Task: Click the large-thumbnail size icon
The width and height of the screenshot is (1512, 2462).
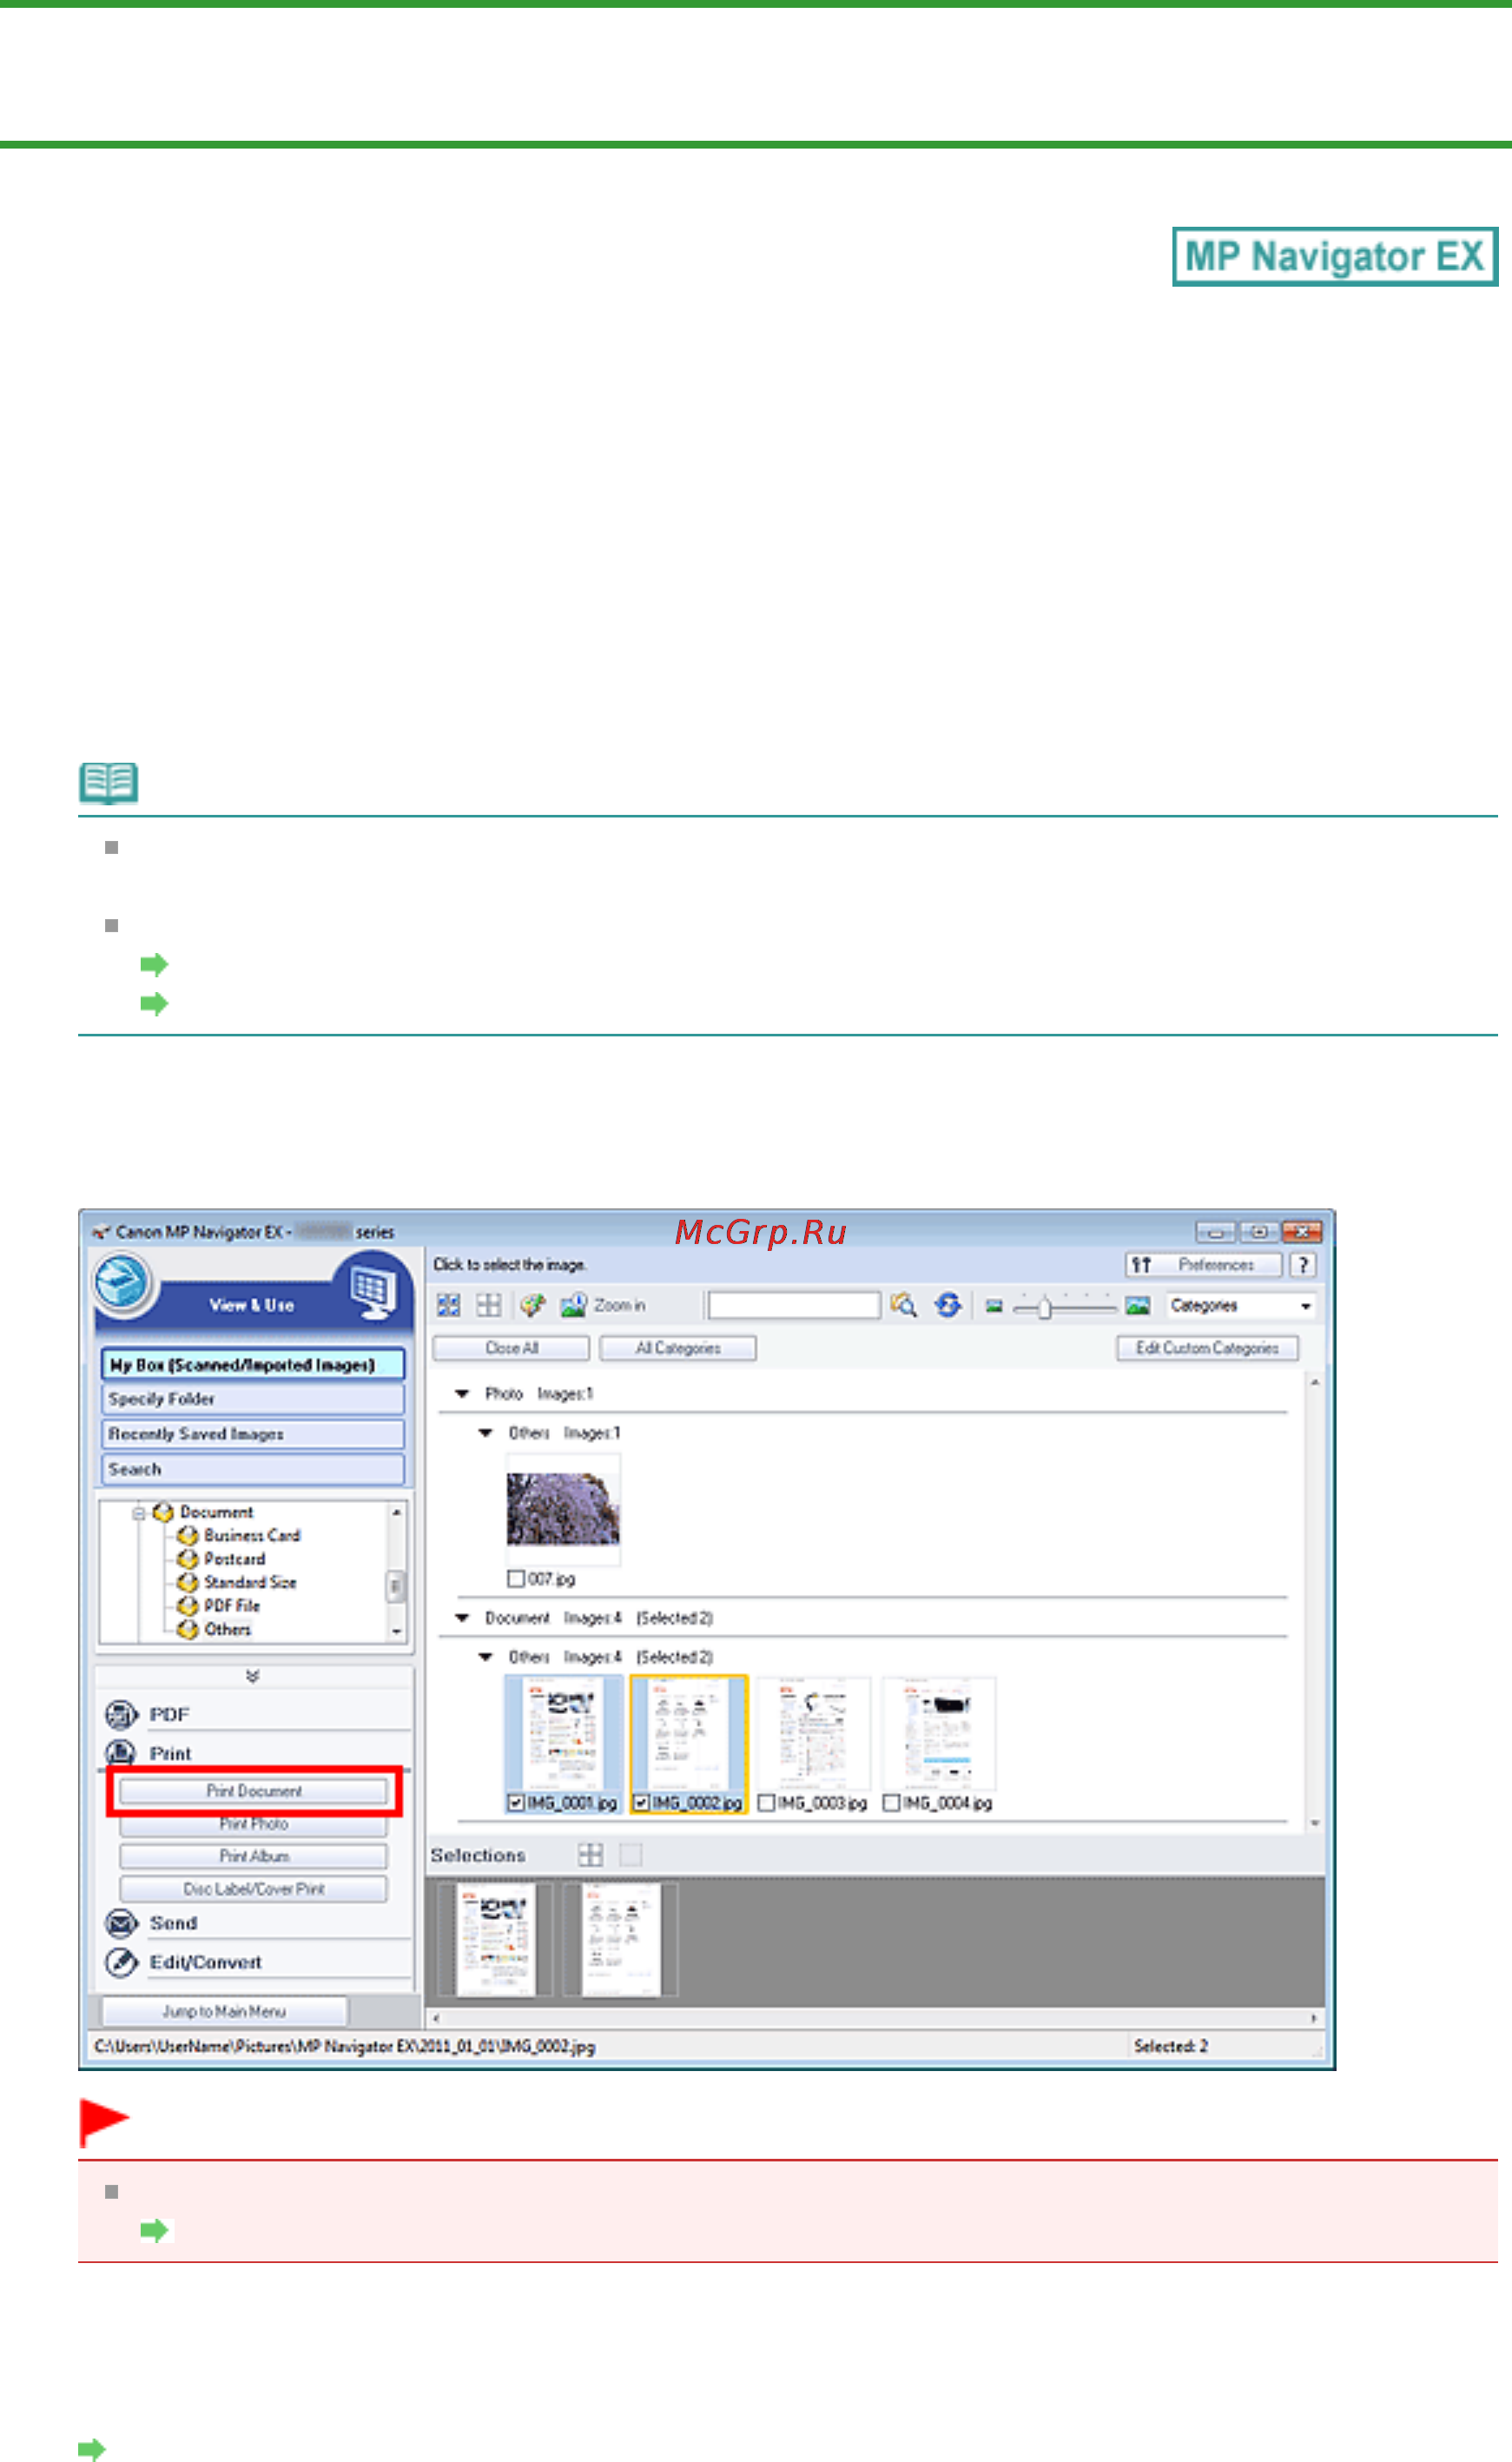Action: 1137,1305
